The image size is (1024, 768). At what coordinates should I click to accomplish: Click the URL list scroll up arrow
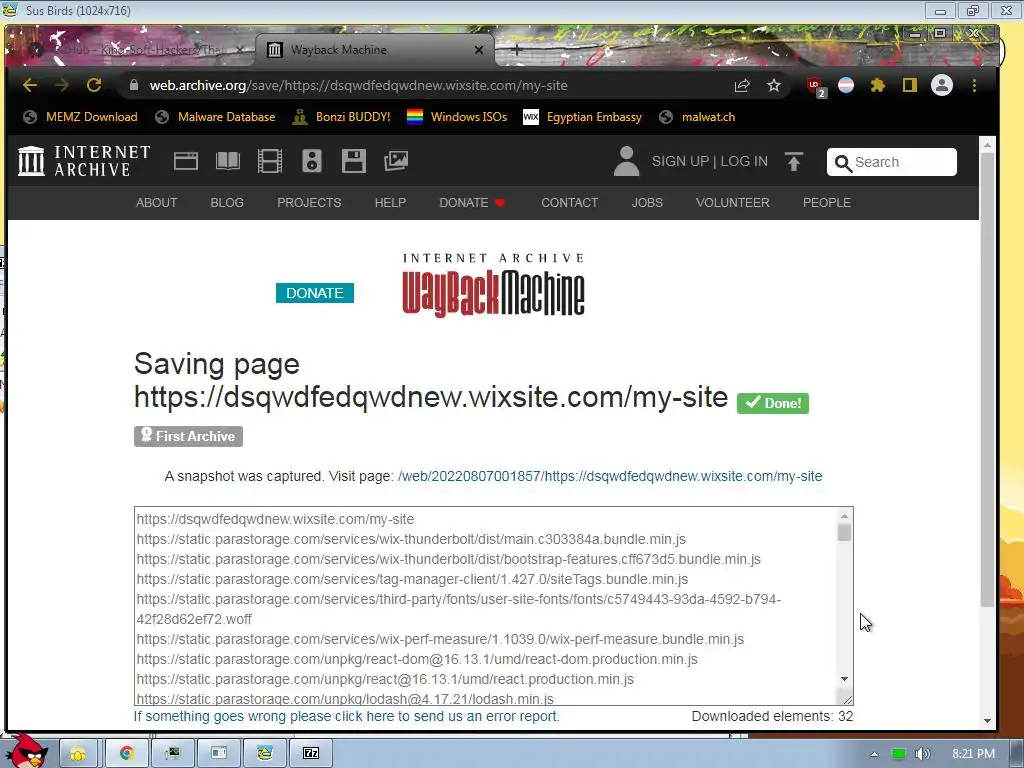tap(844, 516)
